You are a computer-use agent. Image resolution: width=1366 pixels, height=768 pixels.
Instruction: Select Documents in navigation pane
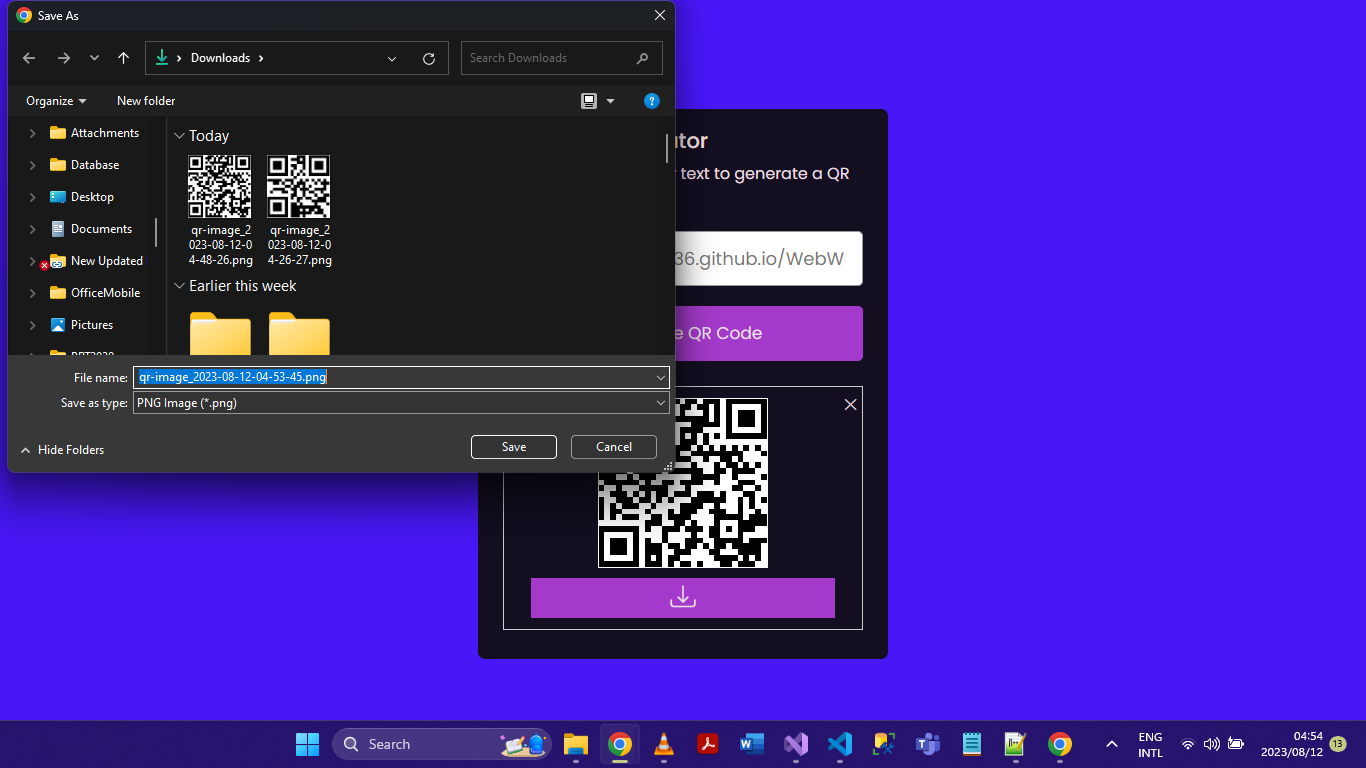click(x=101, y=229)
